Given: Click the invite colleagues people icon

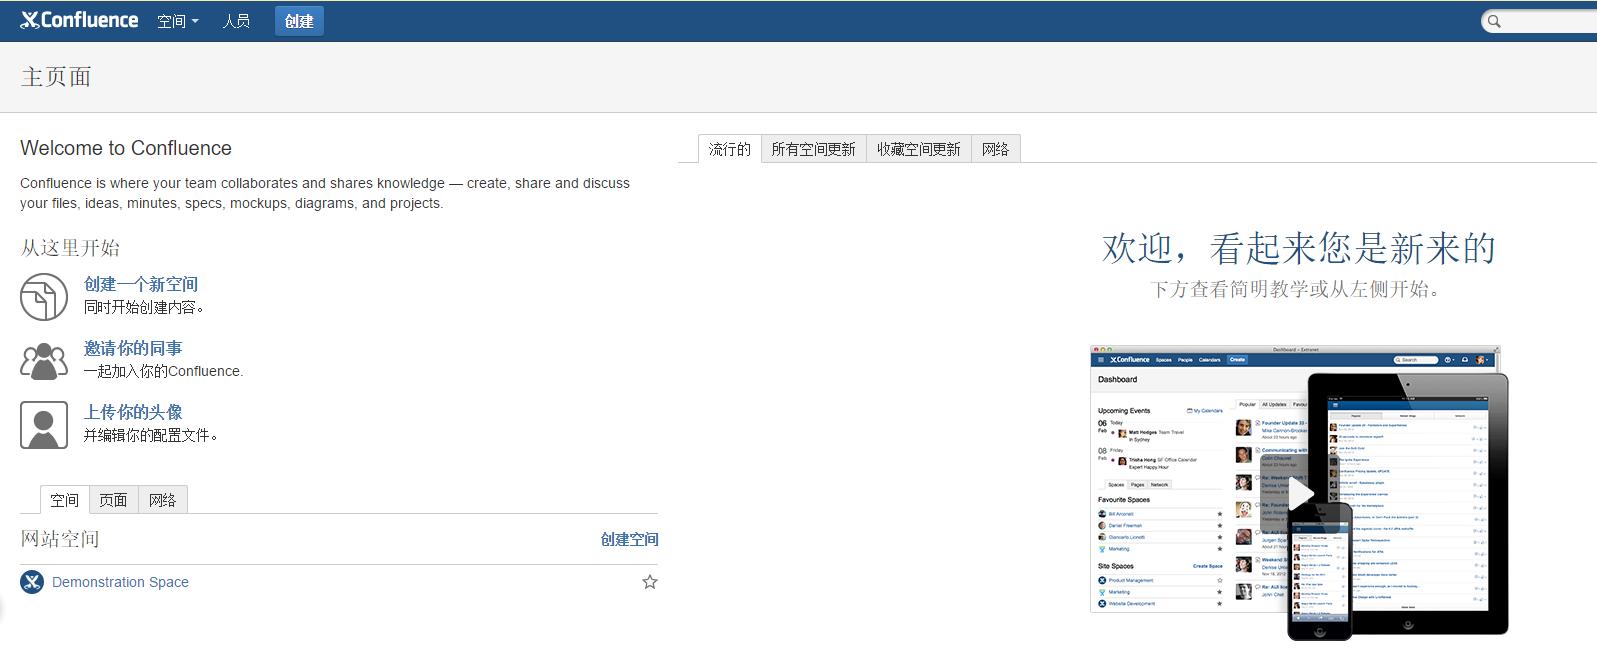Looking at the screenshot, I should point(44,361).
